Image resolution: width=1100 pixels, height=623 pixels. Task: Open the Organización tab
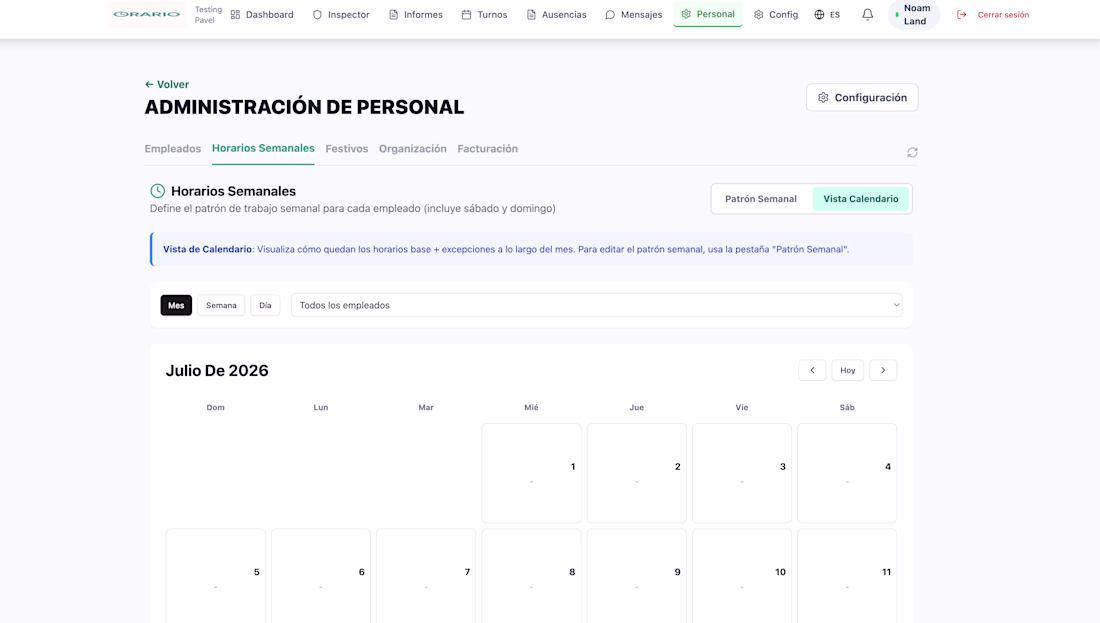[412, 149]
